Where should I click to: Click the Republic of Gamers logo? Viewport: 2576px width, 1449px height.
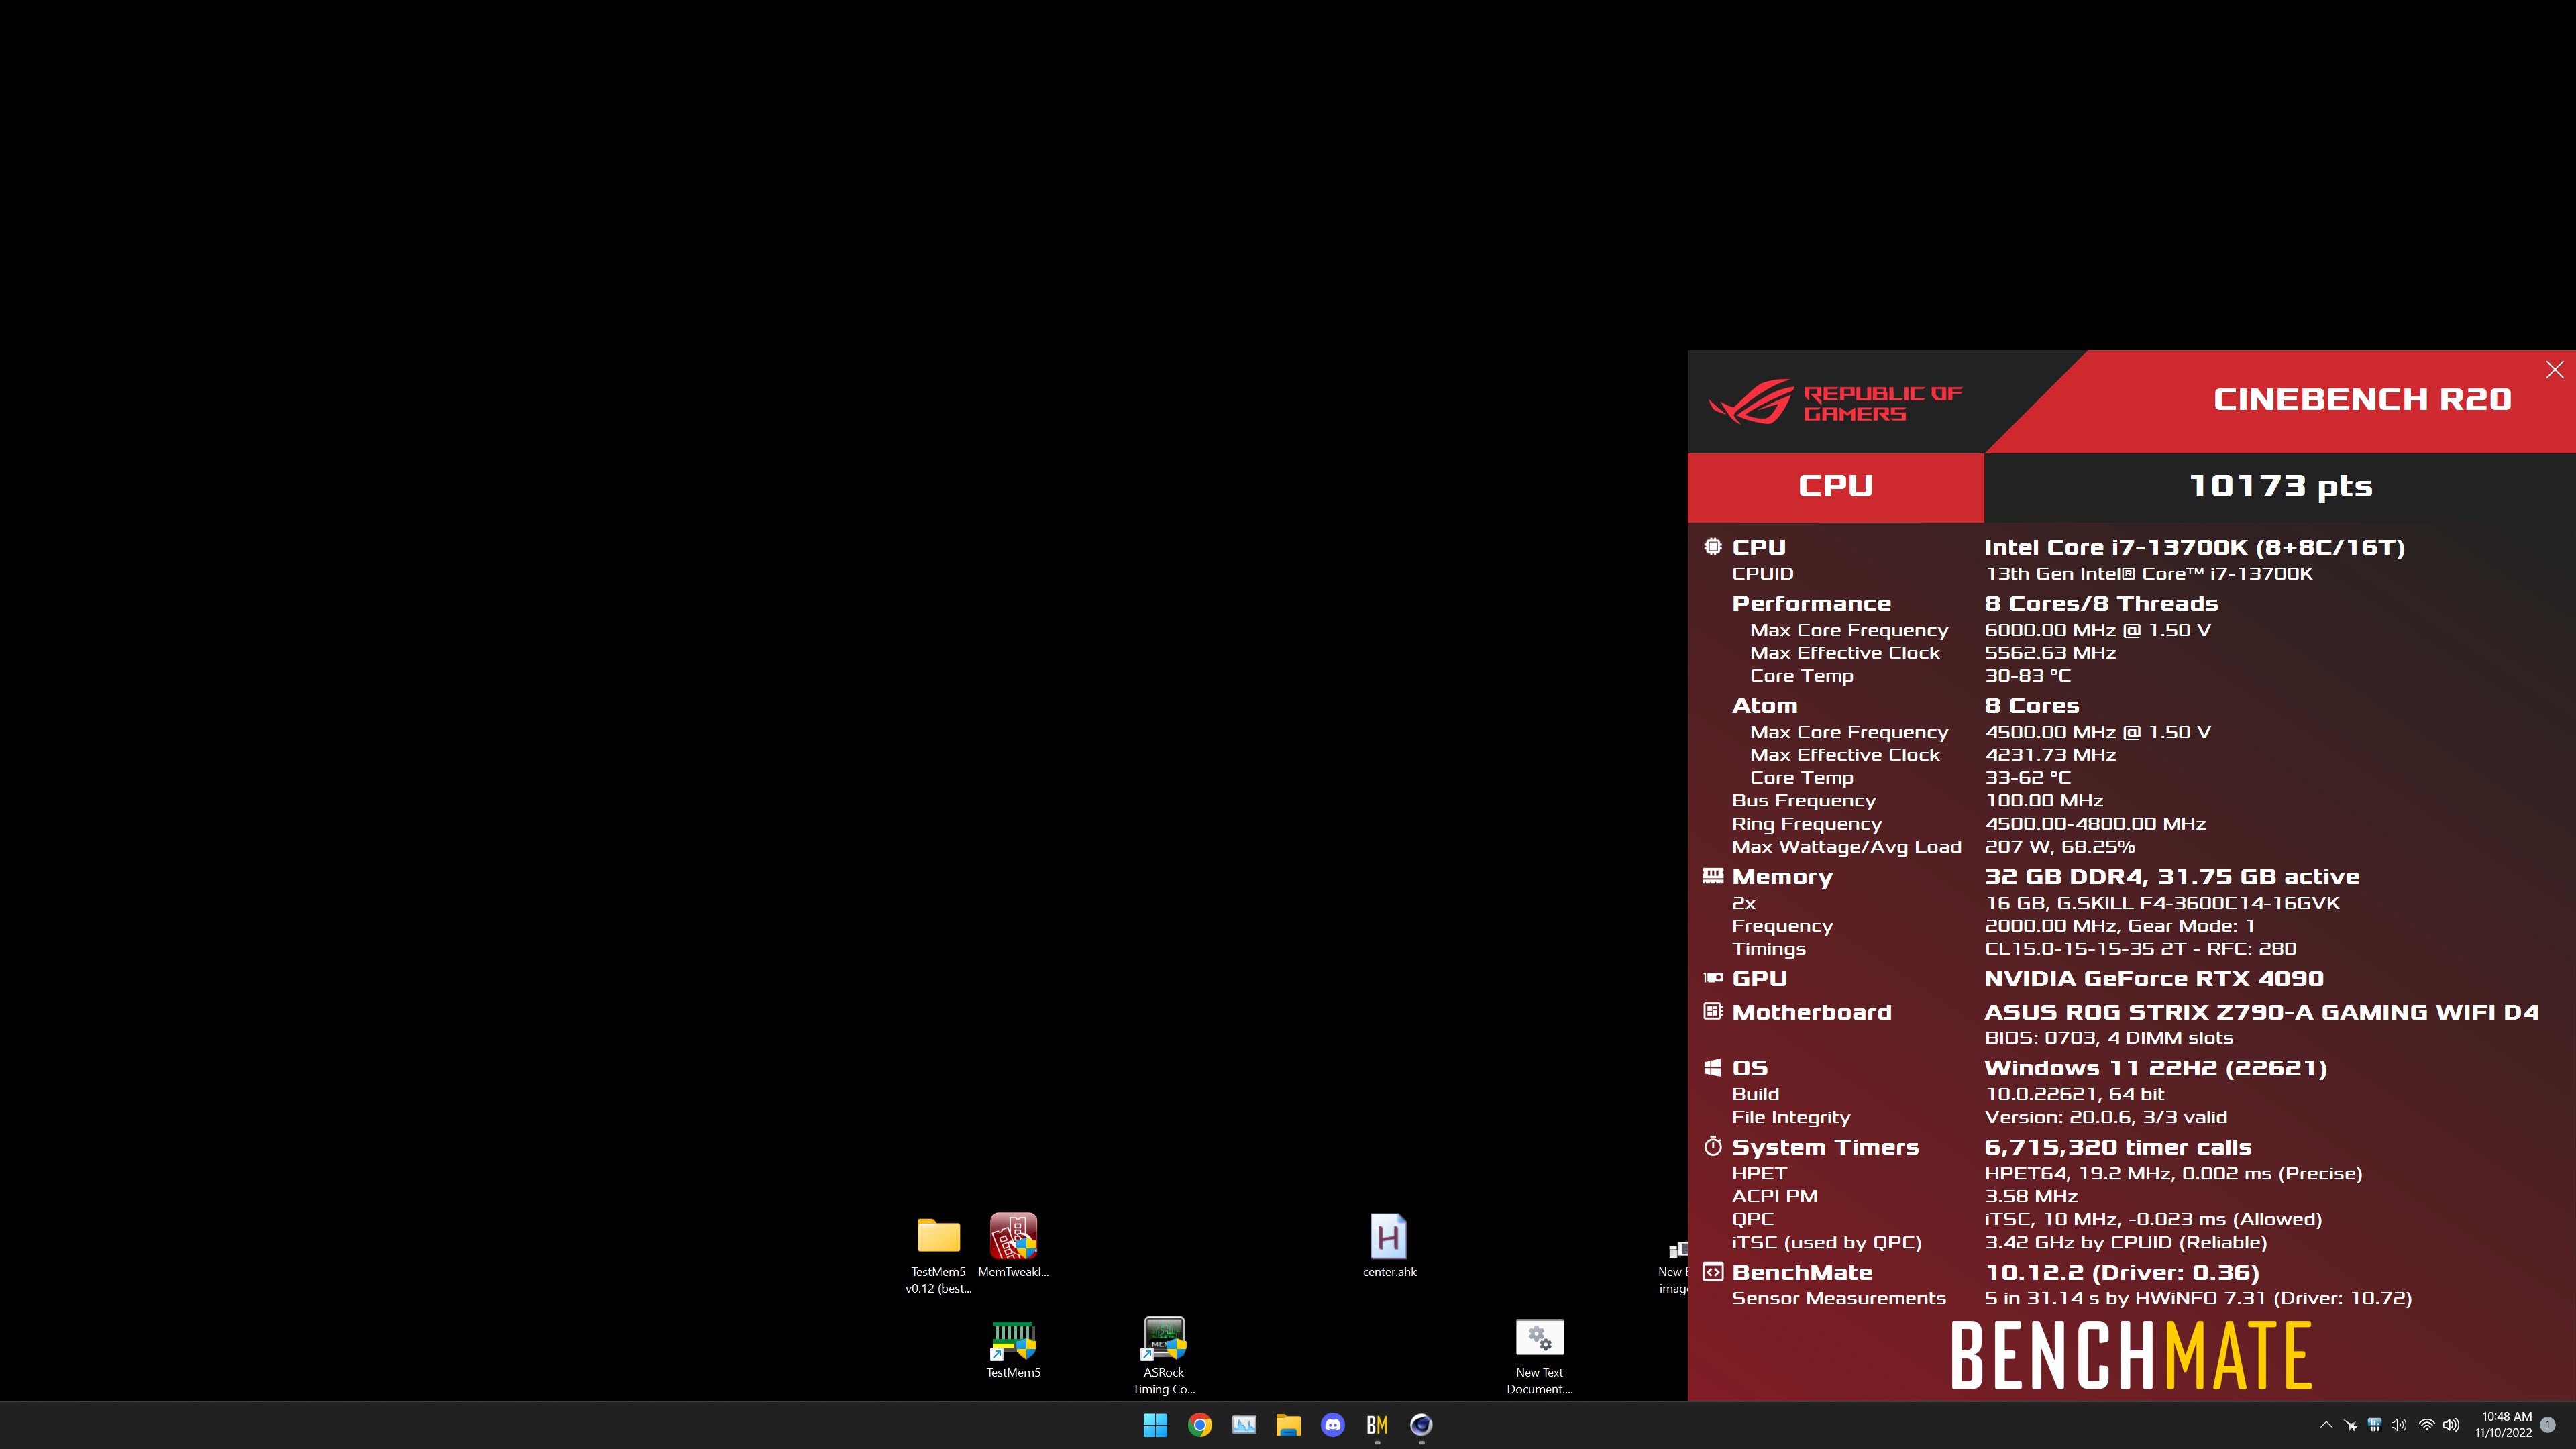pyautogui.click(x=1835, y=402)
